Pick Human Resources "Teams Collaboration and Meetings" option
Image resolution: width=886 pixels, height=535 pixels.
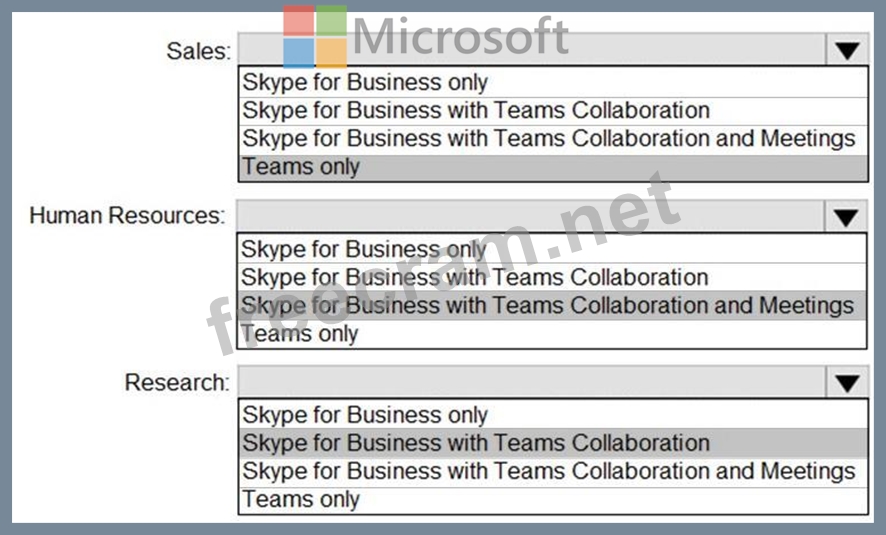pos(548,305)
